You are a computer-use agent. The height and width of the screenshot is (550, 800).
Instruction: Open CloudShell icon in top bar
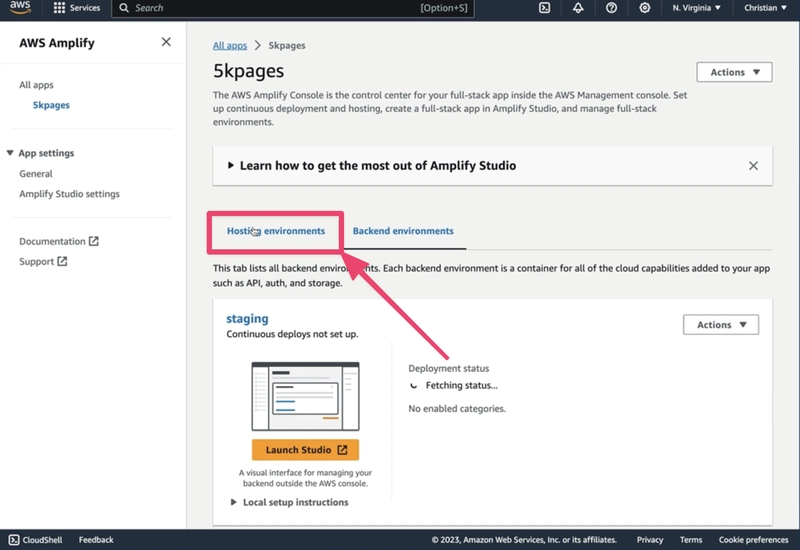[x=544, y=8]
